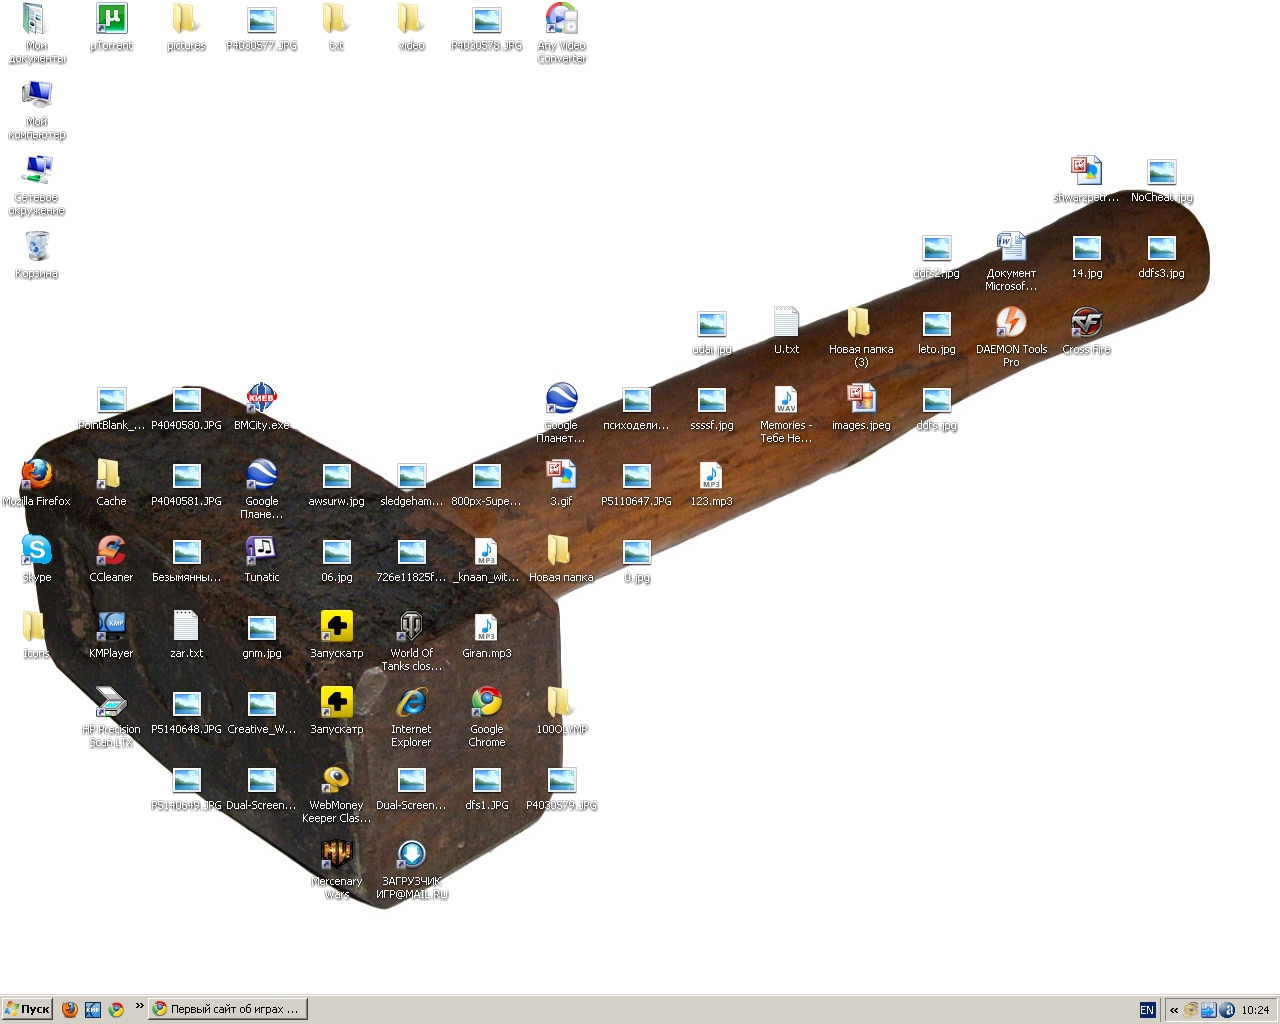Select the 06.jpg image file
Viewport: 1280px width, 1024px height.
click(336, 559)
